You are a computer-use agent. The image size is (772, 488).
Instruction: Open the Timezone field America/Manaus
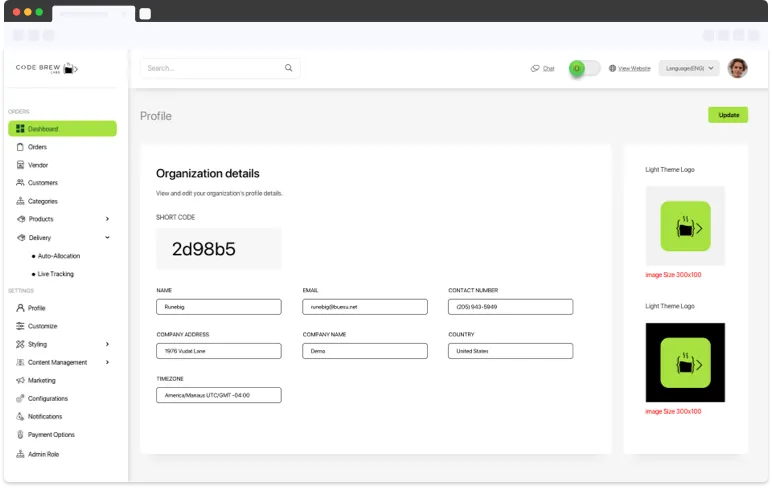click(x=219, y=395)
